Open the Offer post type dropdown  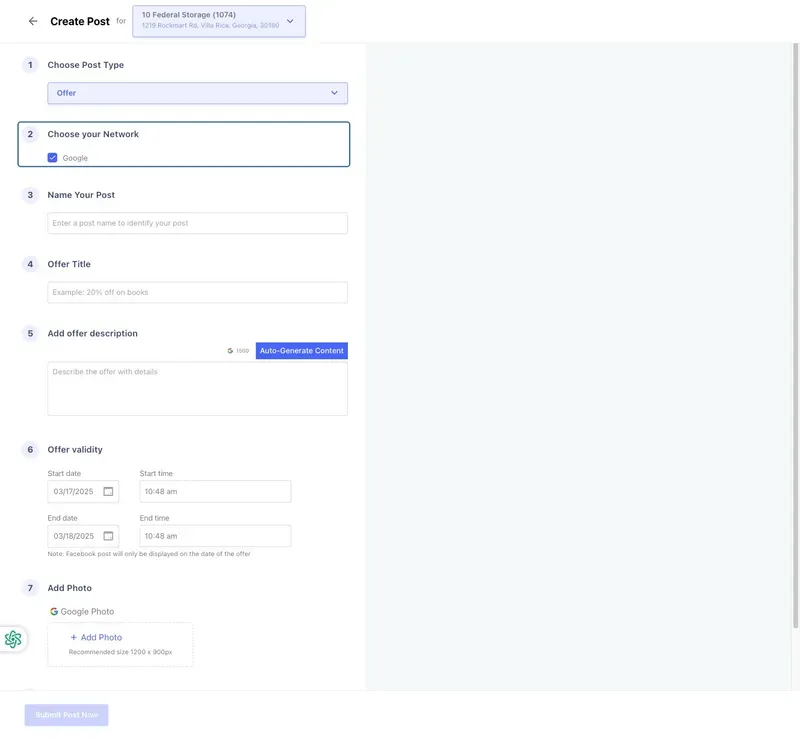click(197, 93)
